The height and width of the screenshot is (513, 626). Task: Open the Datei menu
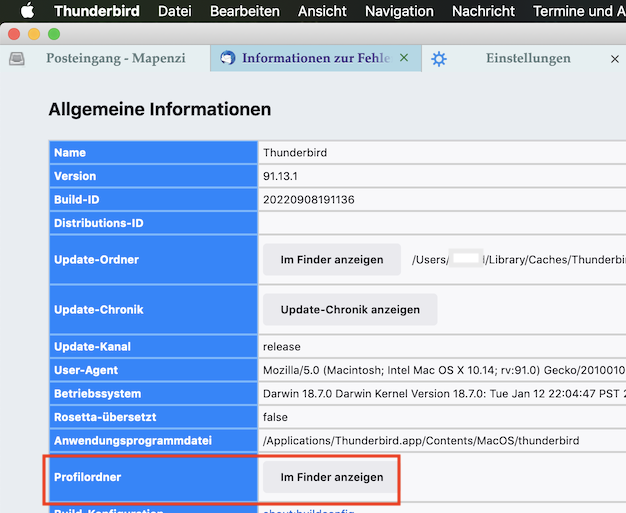(x=174, y=11)
